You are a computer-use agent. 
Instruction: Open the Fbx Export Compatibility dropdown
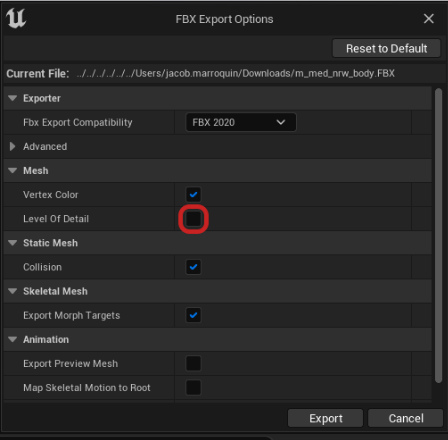241,122
